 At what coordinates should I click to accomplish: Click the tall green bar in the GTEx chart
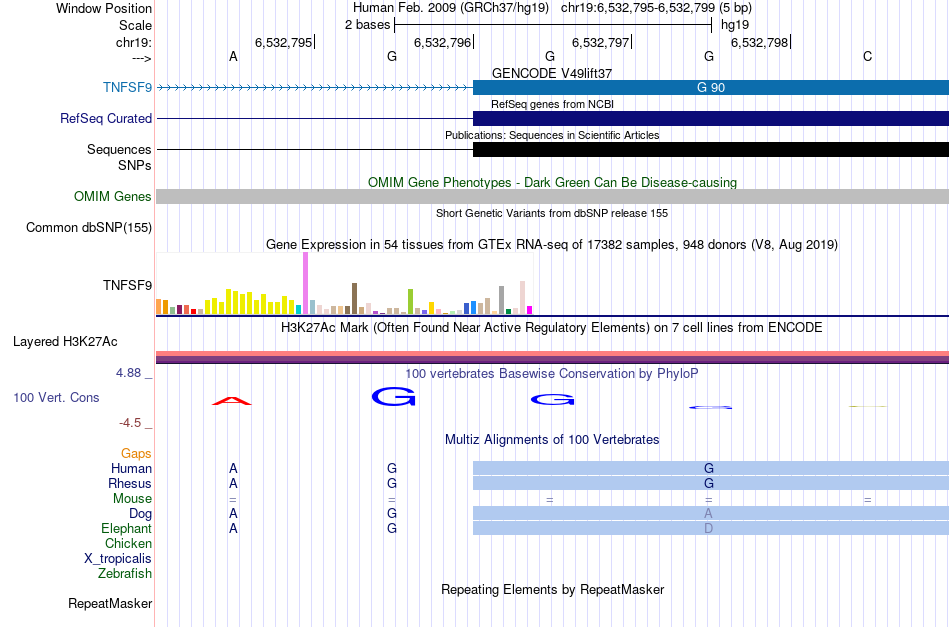[410, 301]
